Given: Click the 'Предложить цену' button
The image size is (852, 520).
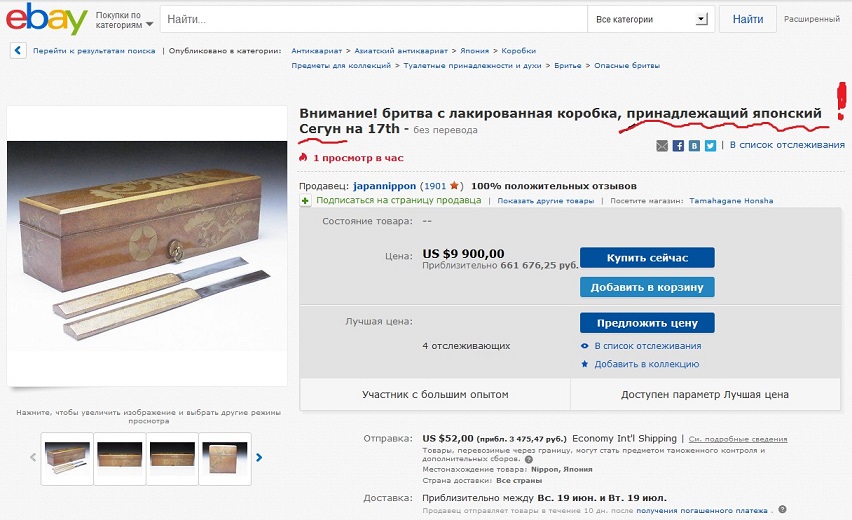Looking at the screenshot, I should point(647,323).
